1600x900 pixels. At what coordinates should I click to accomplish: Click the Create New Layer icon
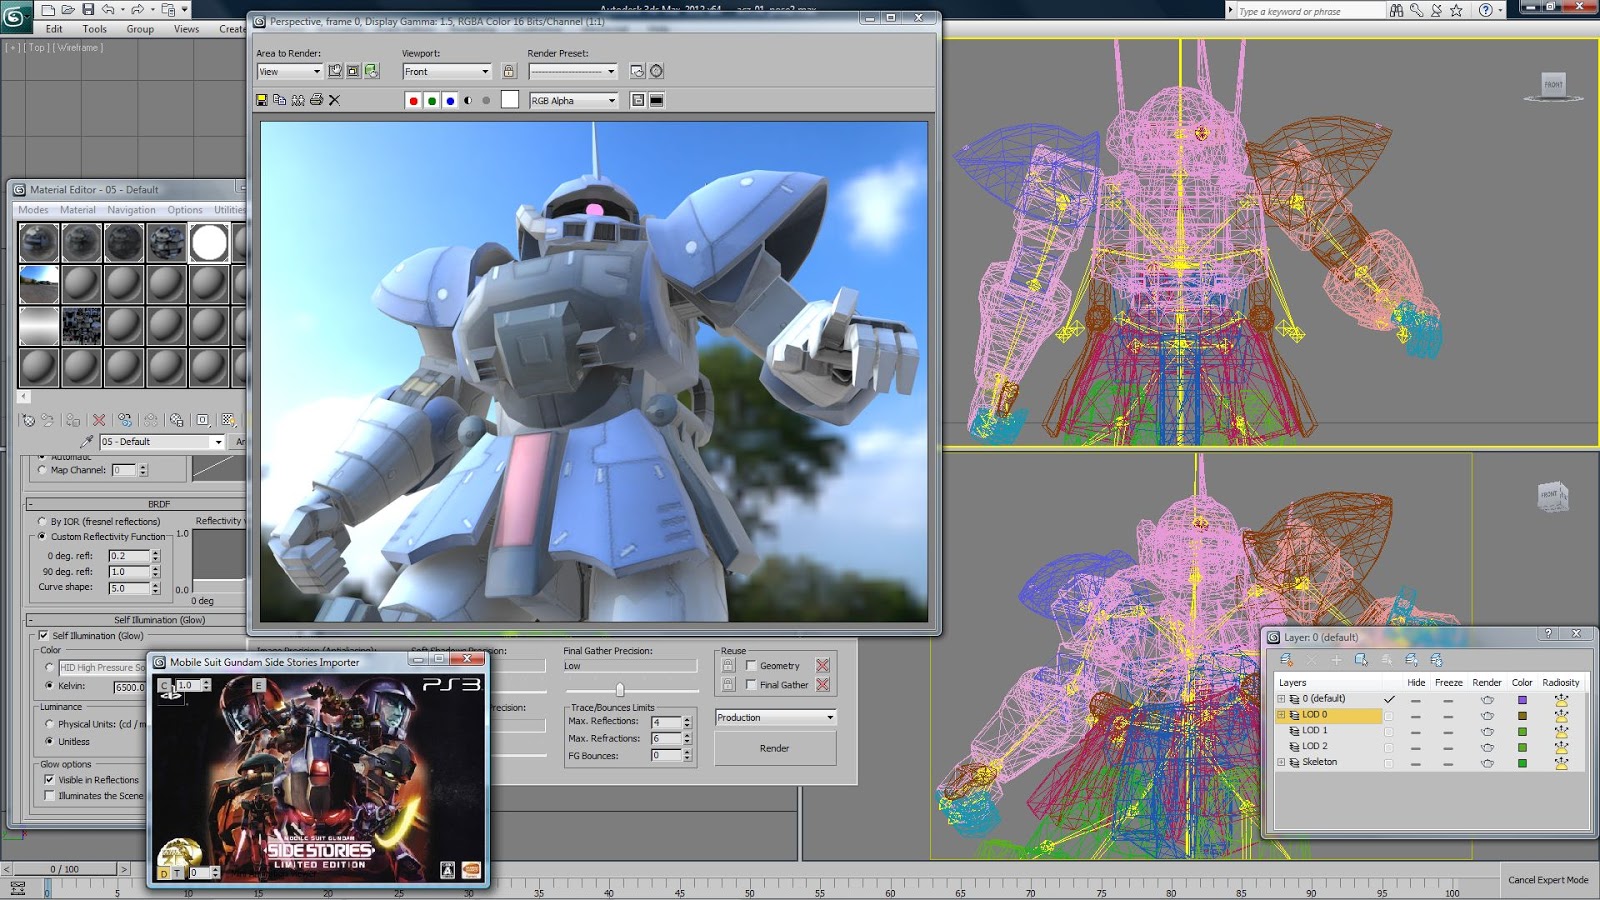(1286, 660)
